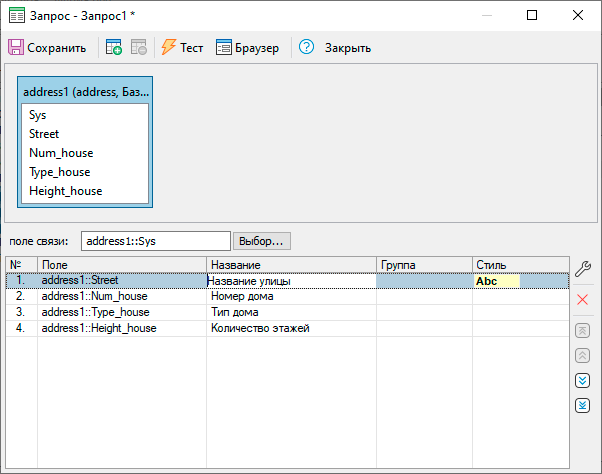Click the Сохранить save button
Viewport: 602px width, 474px height.
tap(48, 47)
